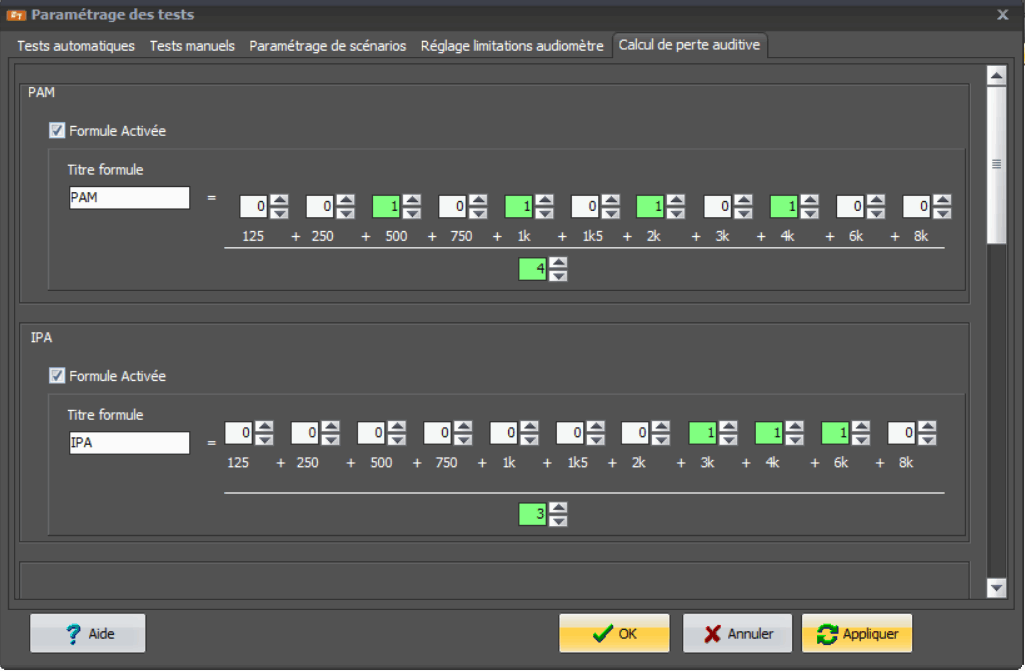Open the Réglage limitations audiomètre tab
The height and width of the screenshot is (671, 1025).
tap(512, 46)
